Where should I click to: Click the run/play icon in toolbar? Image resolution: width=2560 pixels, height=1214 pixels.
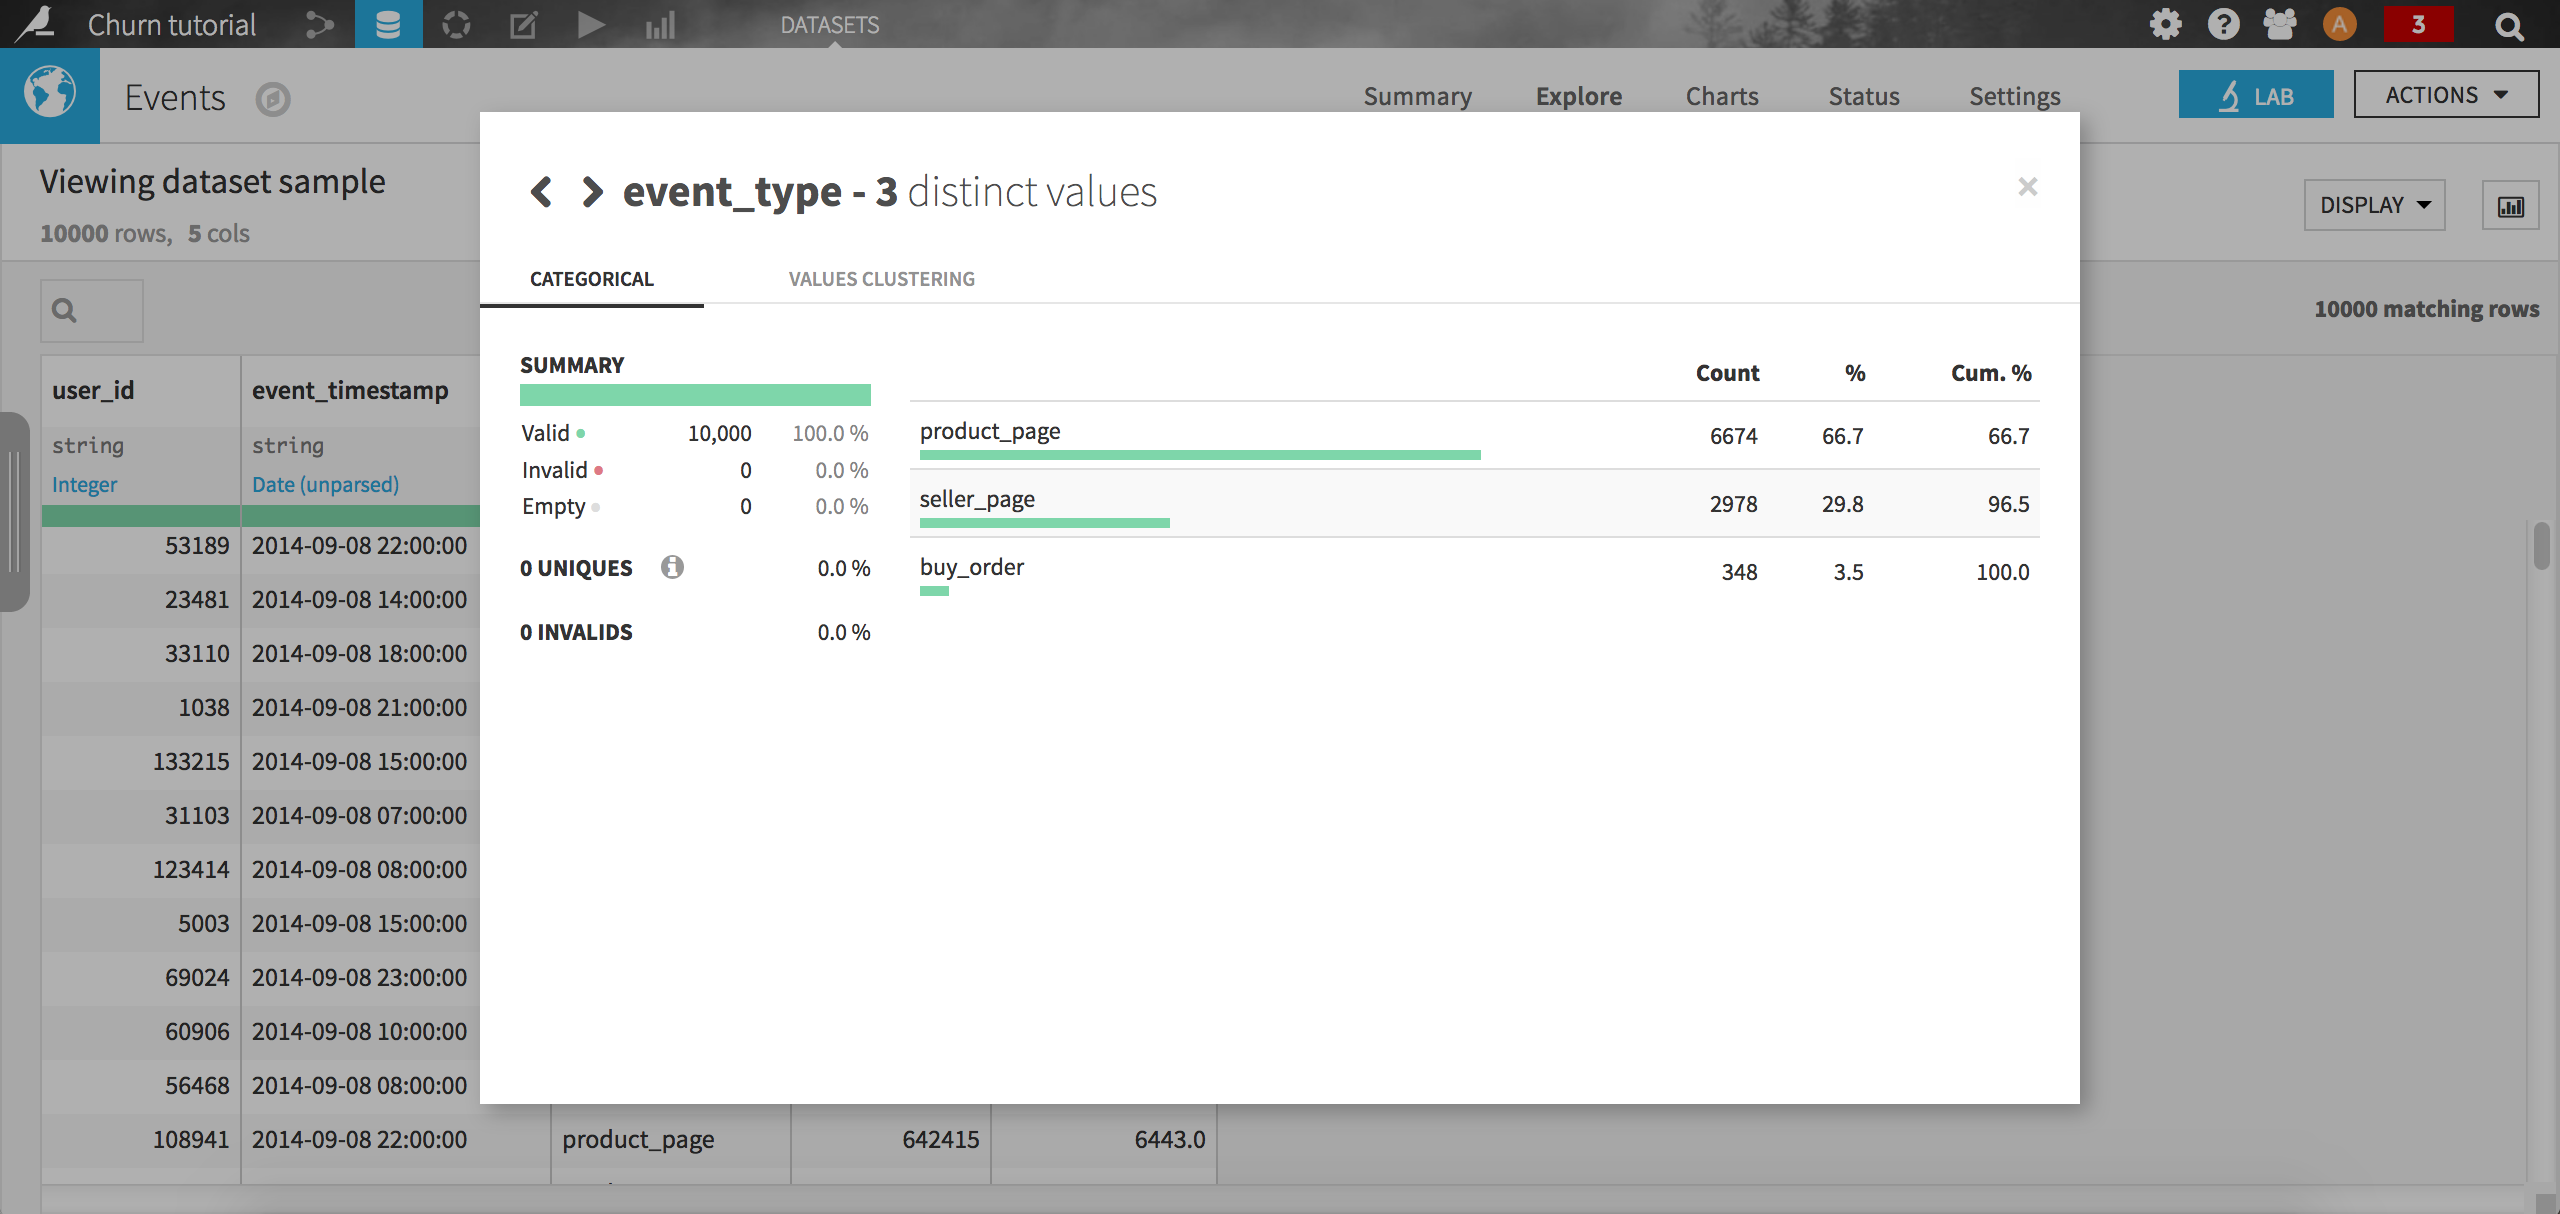click(591, 23)
